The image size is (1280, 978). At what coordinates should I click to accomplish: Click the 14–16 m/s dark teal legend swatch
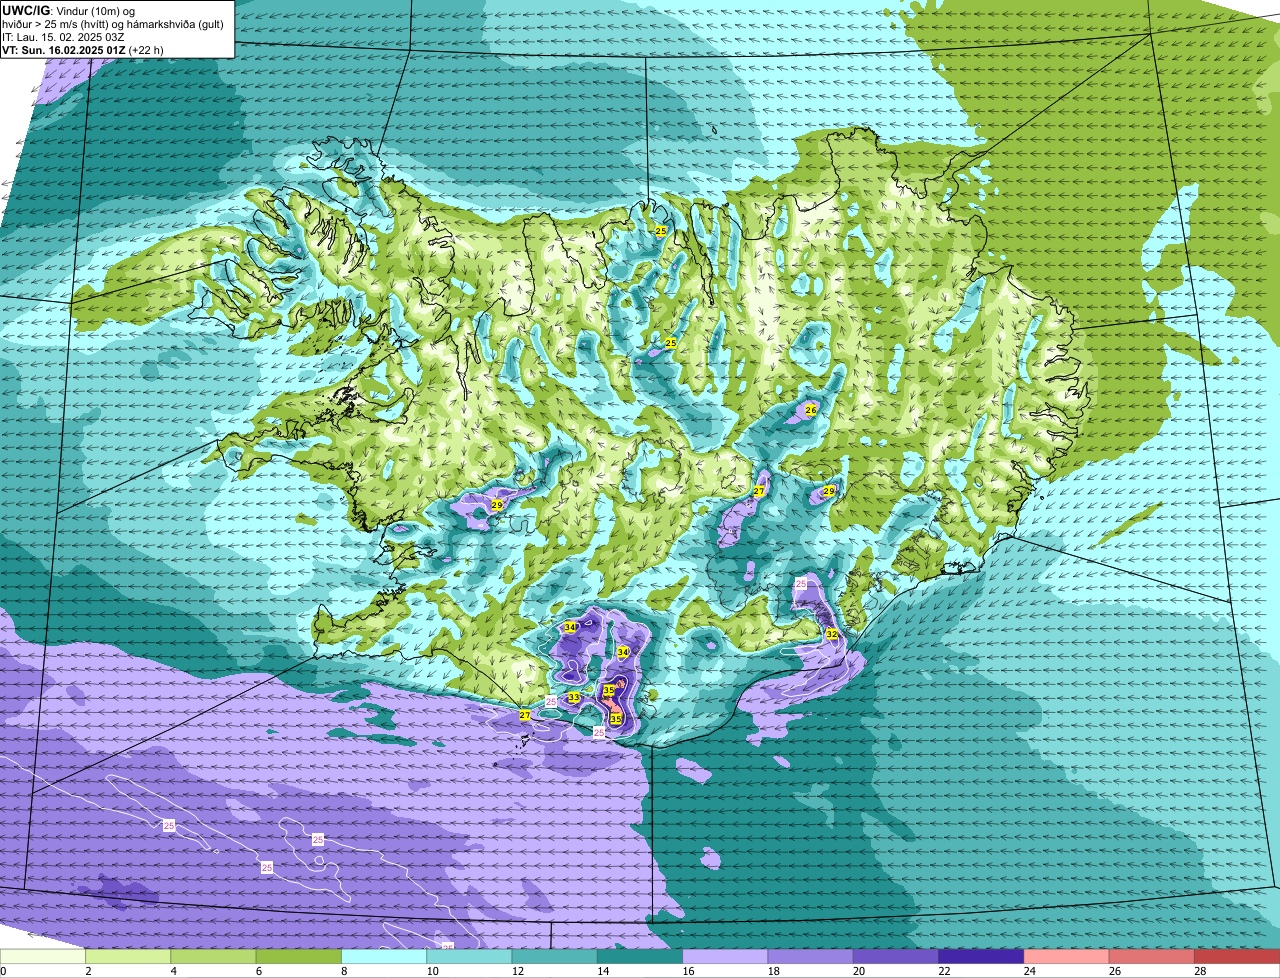coord(640,957)
